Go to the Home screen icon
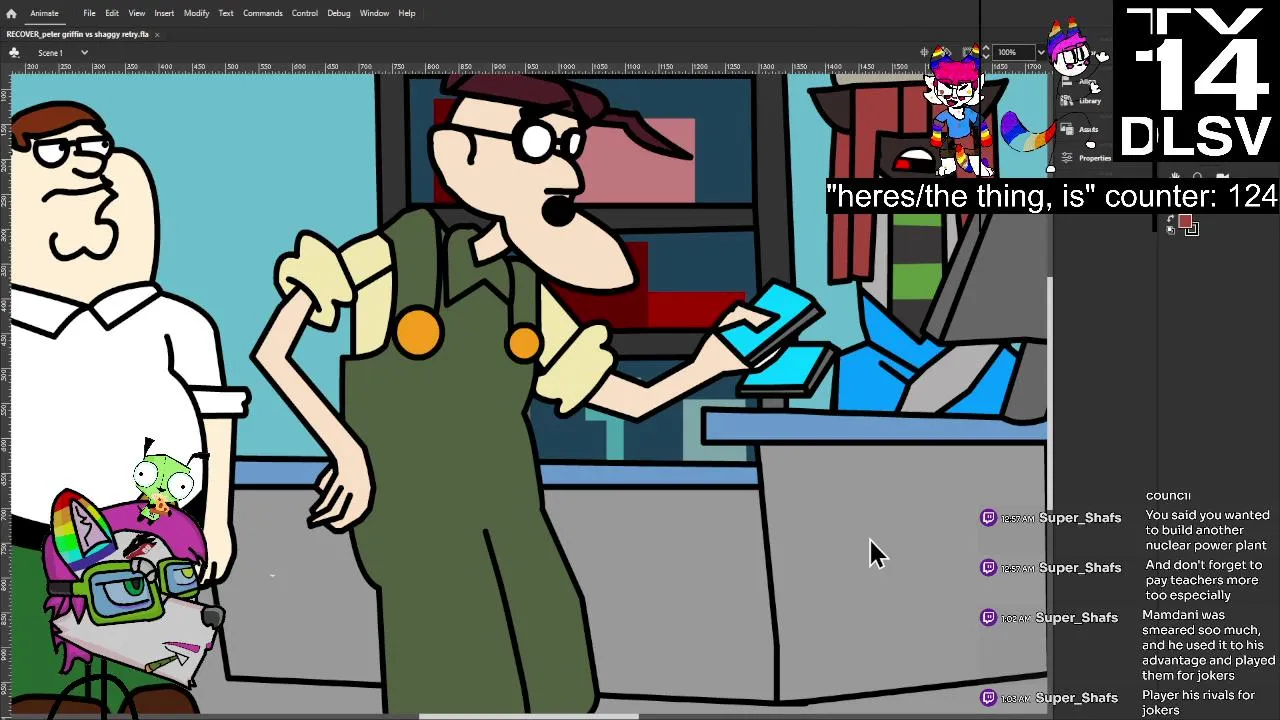1280x720 pixels. [11, 13]
